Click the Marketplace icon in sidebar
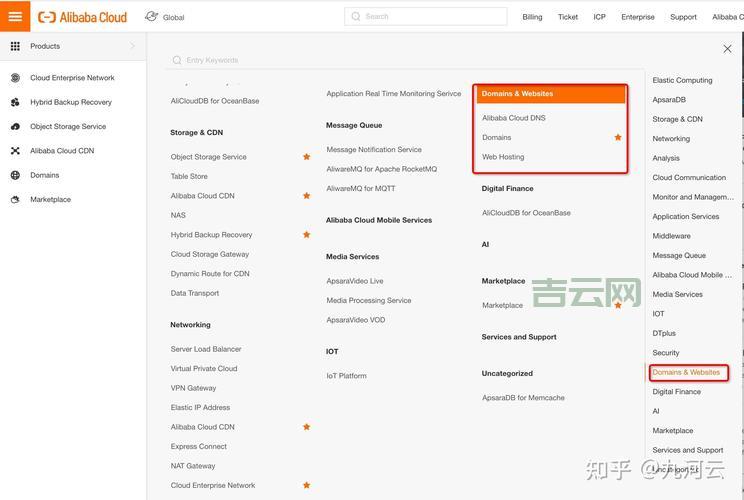The image size is (744, 500). [15, 200]
